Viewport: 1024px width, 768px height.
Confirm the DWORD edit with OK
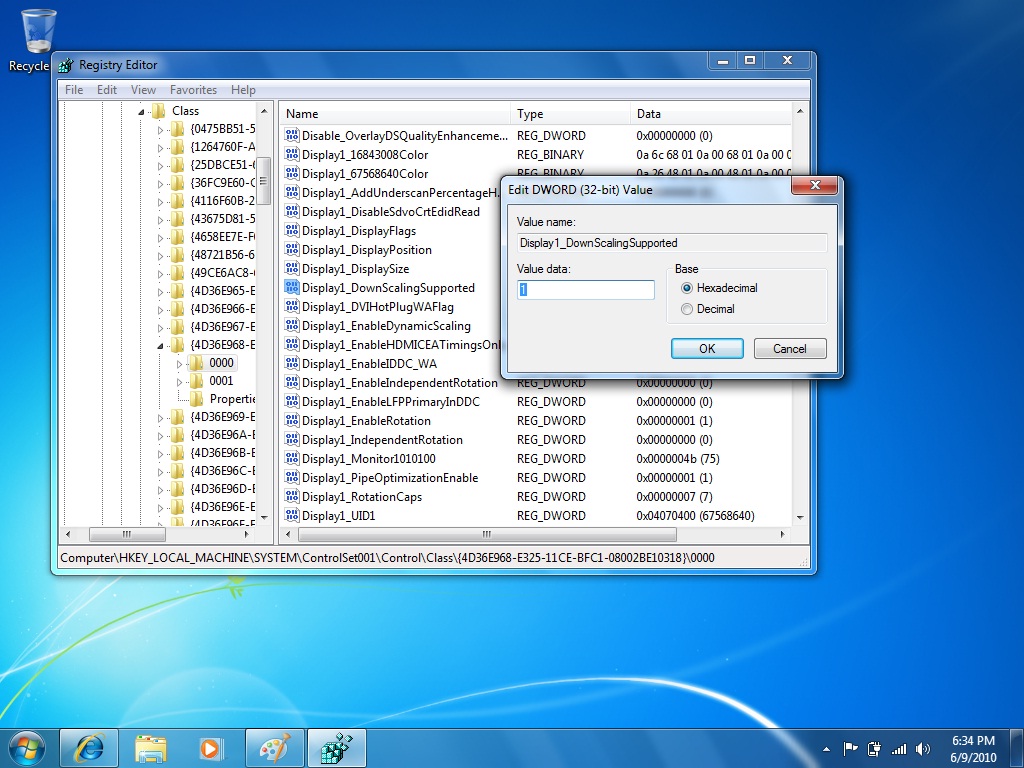(x=707, y=349)
